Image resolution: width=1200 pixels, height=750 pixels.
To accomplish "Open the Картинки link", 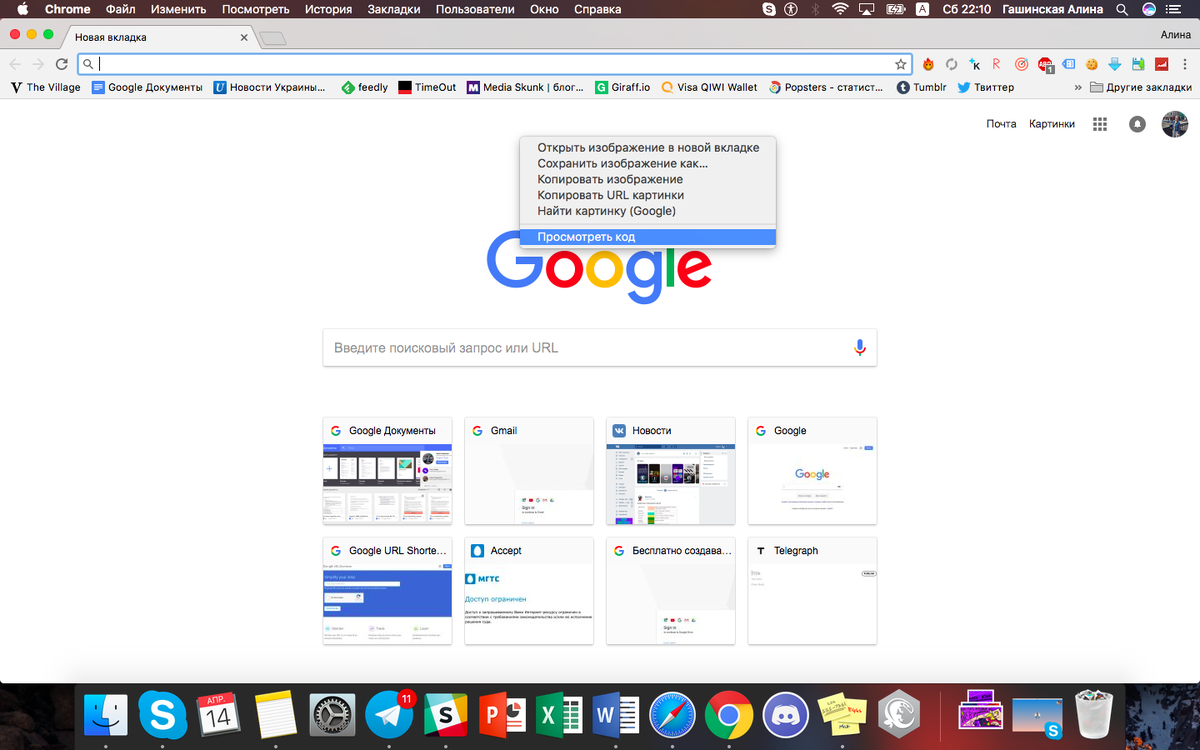I will pyautogui.click(x=1052, y=124).
